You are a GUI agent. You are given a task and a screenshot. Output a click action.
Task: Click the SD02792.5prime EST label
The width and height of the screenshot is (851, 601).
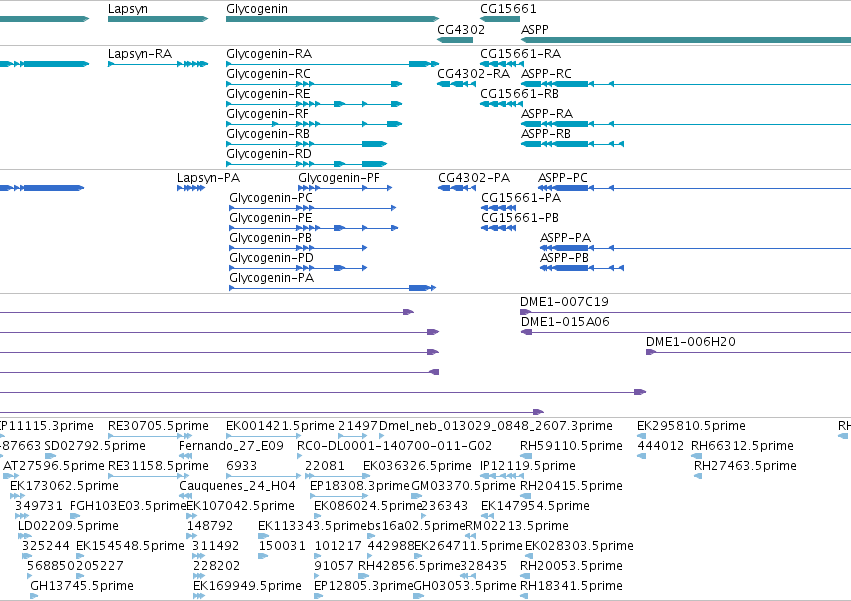(x=95, y=446)
